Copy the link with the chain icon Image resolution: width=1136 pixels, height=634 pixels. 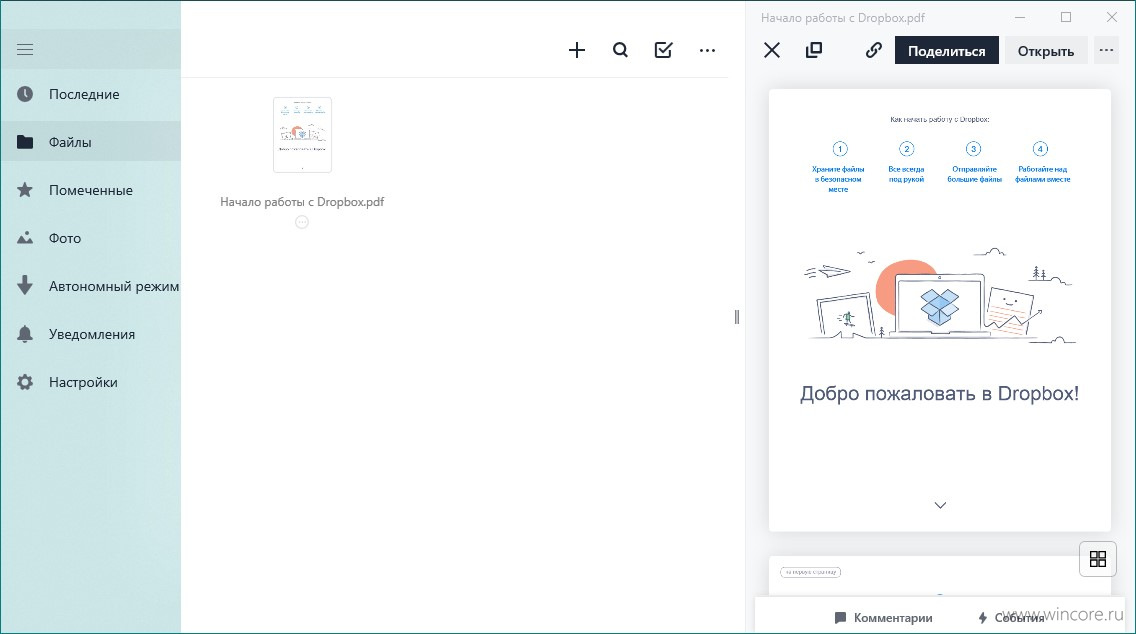point(874,50)
